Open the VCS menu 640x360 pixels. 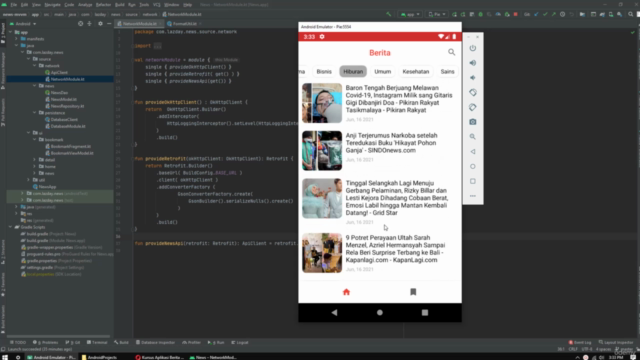(x=157, y=4)
